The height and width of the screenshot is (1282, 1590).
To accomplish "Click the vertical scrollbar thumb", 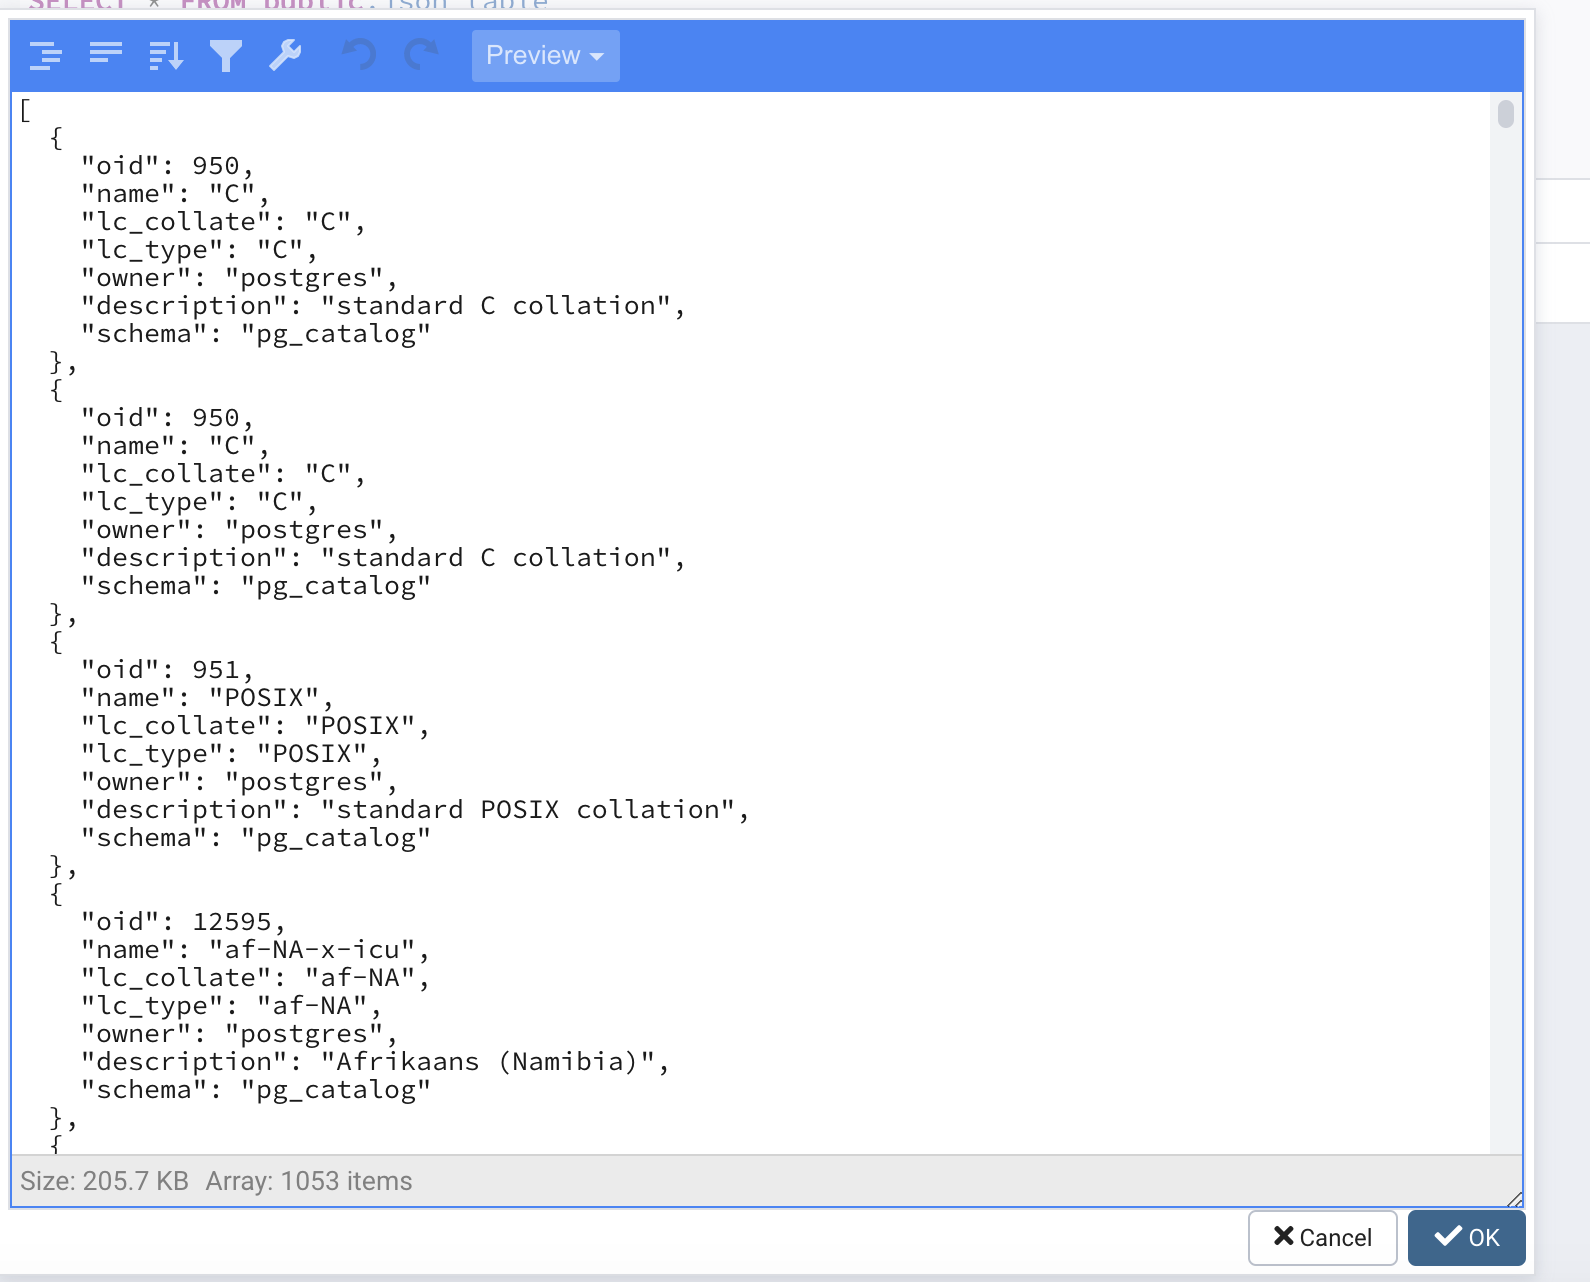I will coord(1505,114).
